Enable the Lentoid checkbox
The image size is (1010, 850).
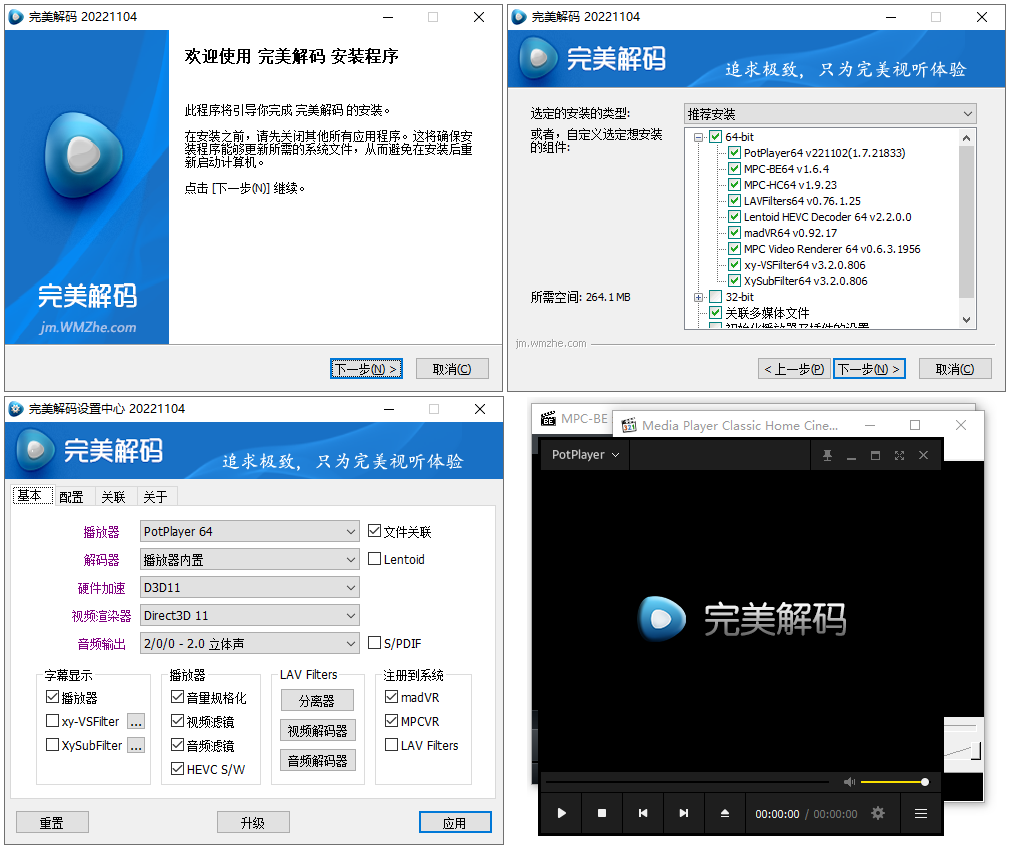pos(376,559)
